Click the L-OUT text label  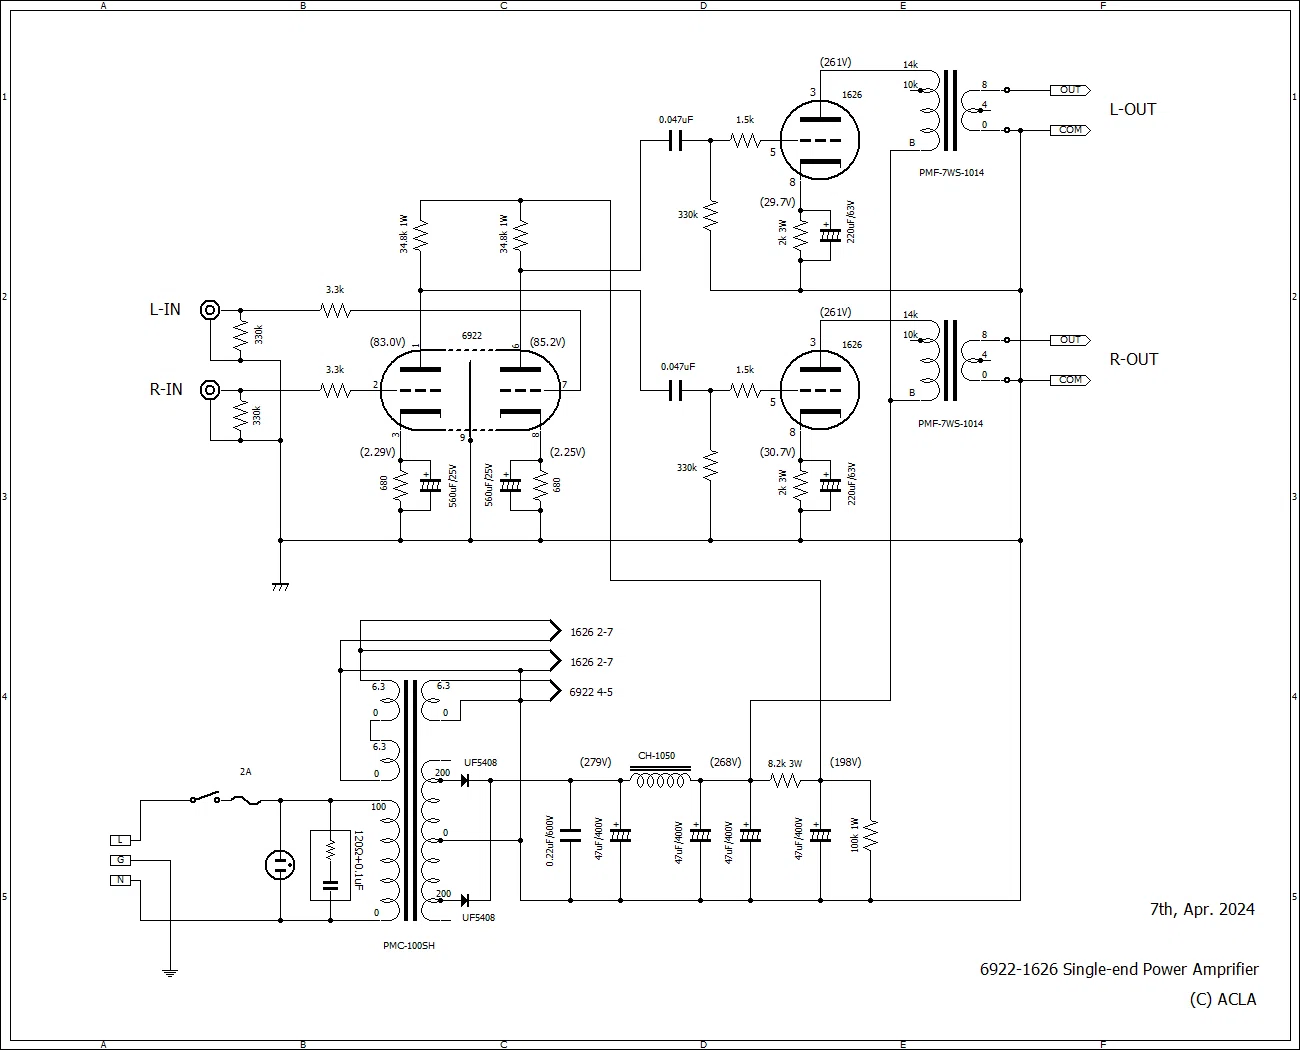point(1133,109)
